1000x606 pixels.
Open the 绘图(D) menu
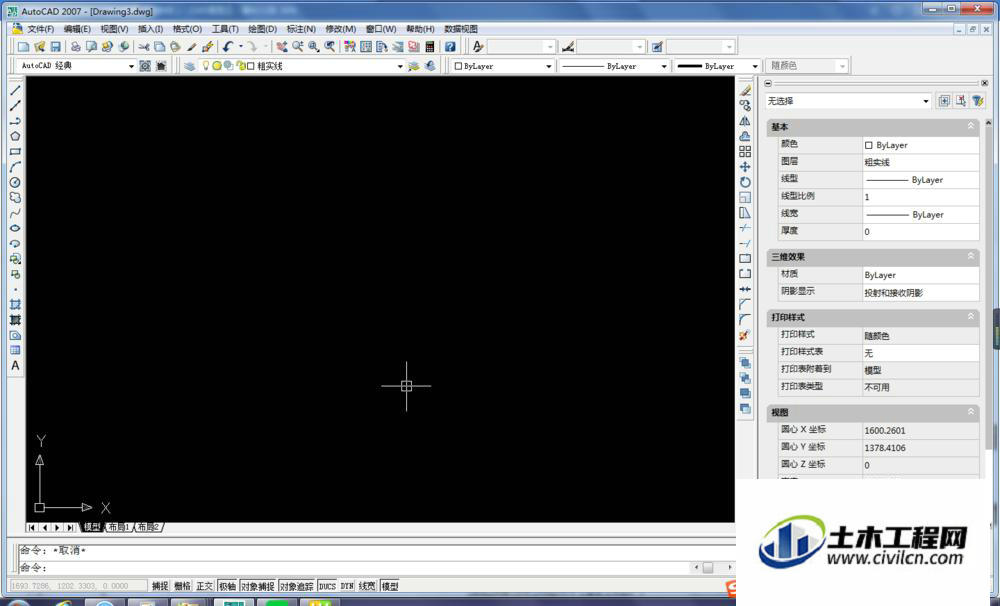262,29
